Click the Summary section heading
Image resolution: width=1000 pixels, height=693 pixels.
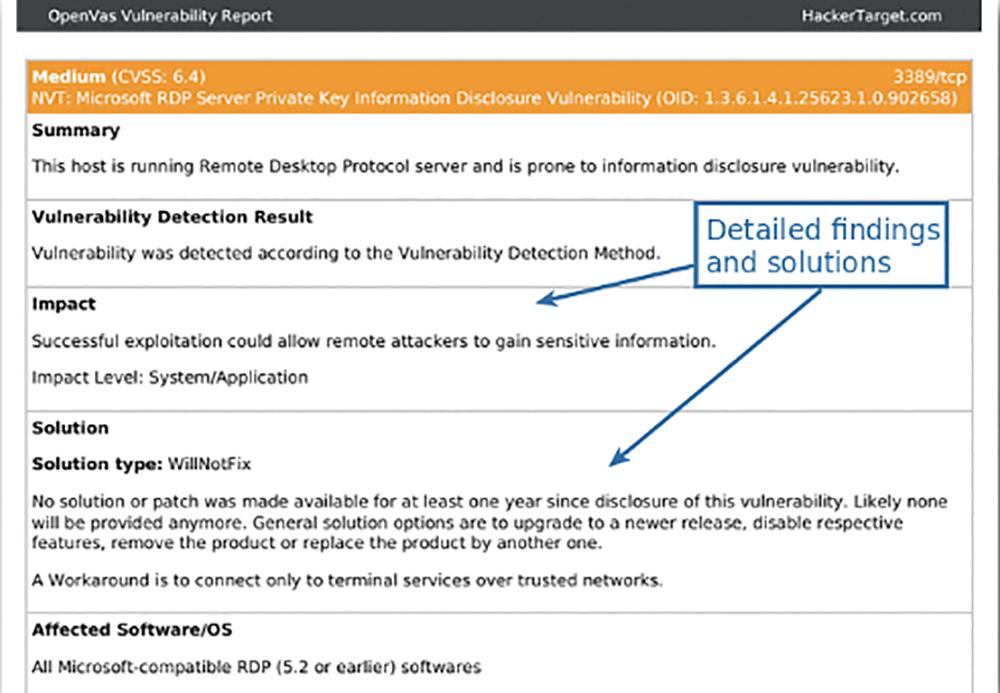pos(76,131)
